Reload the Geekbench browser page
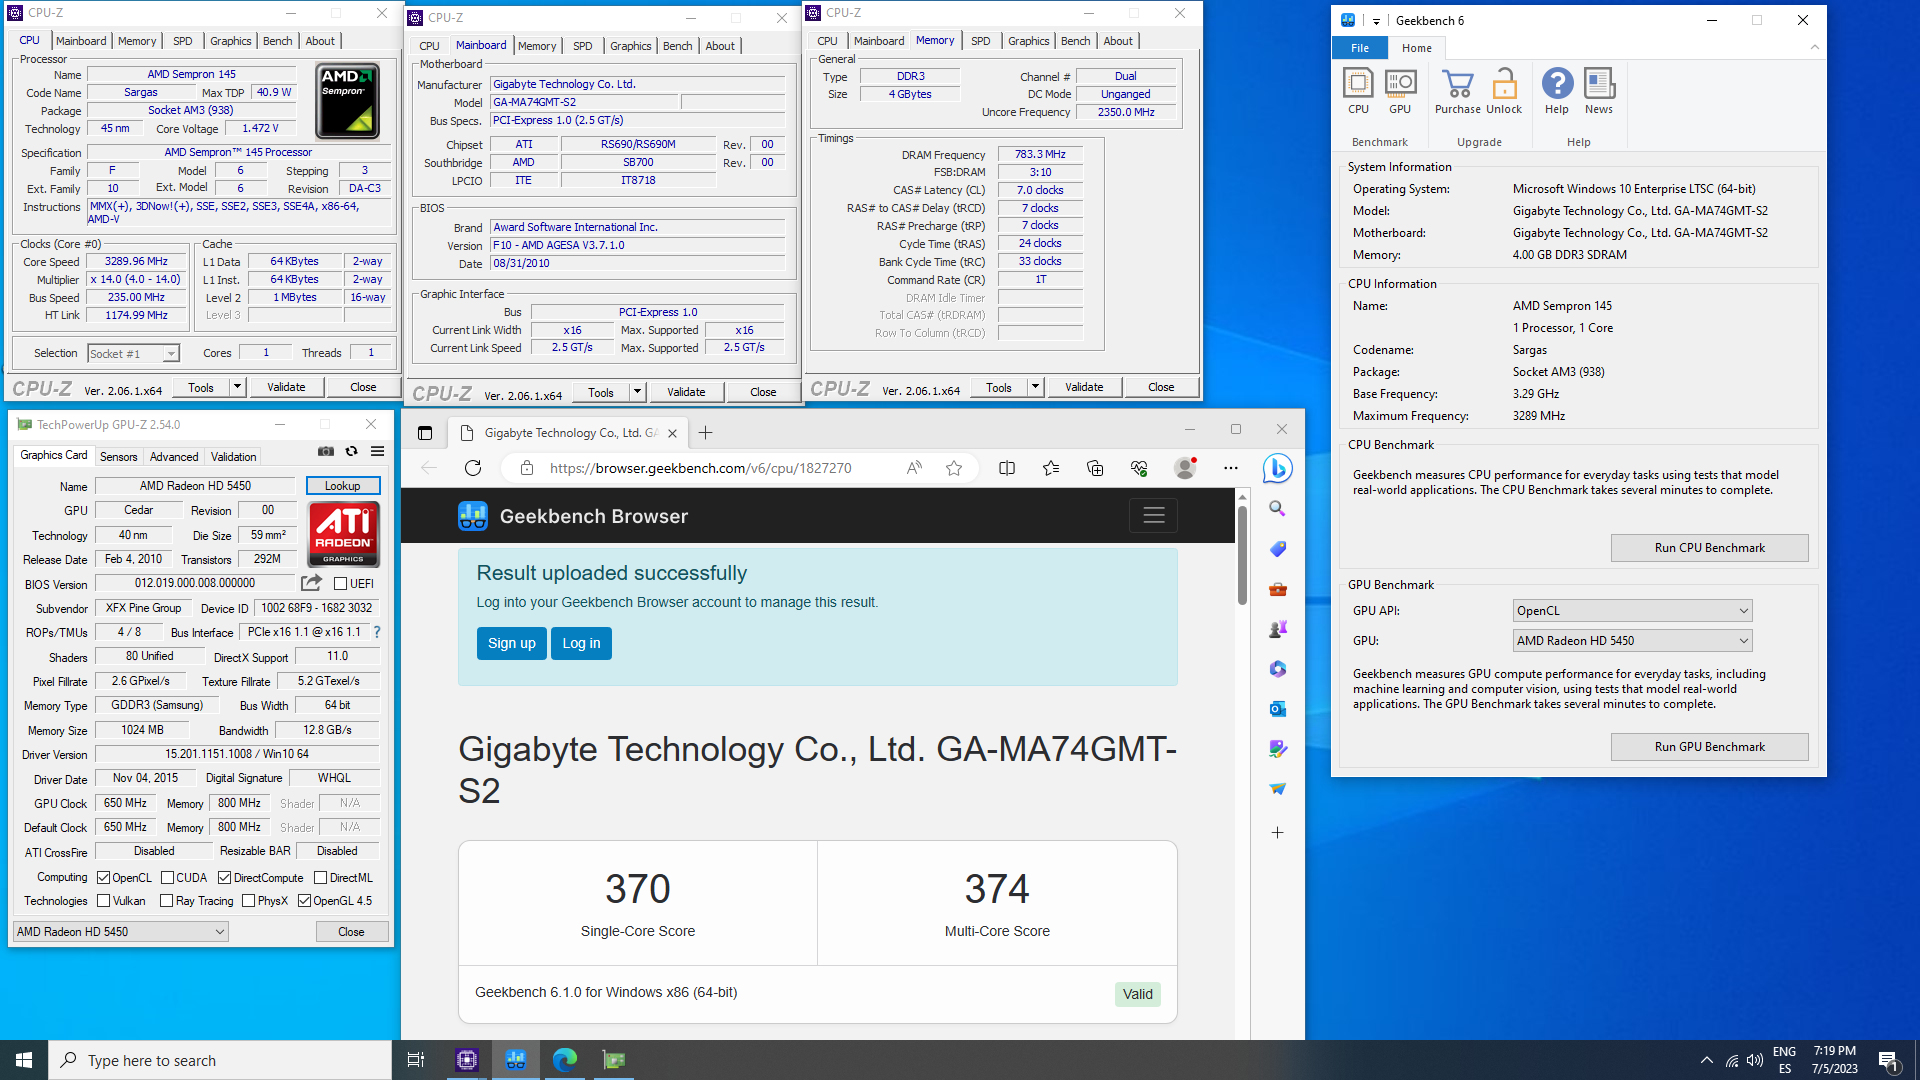The width and height of the screenshot is (1920, 1080). point(473,468)
